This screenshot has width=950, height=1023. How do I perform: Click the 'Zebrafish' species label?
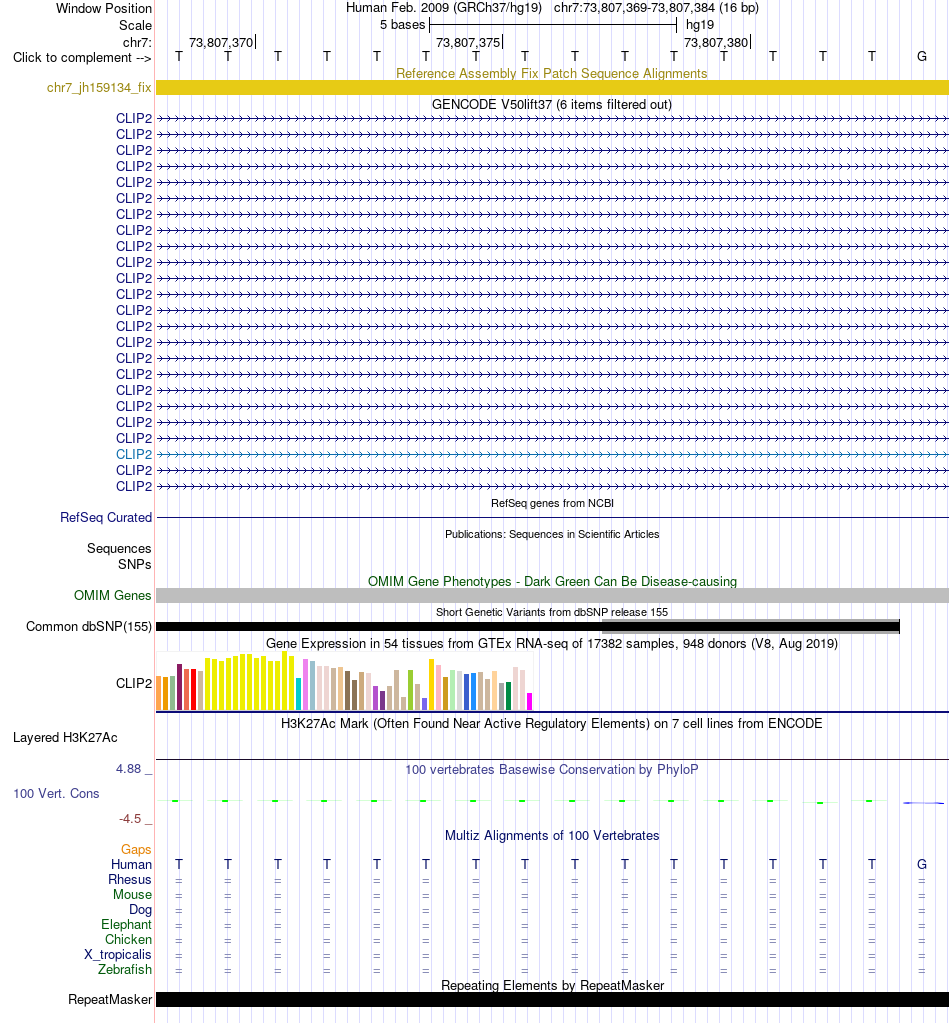(125, 970)
